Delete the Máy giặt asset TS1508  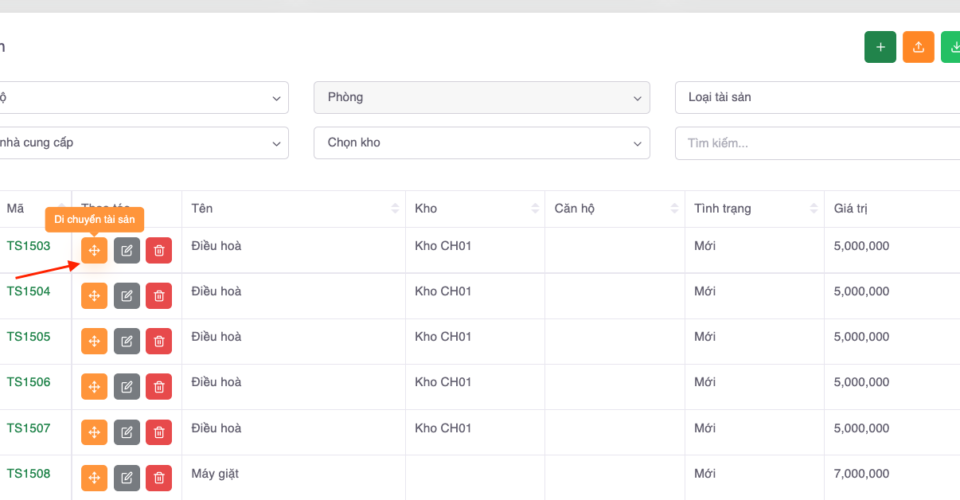click(158, 478)
